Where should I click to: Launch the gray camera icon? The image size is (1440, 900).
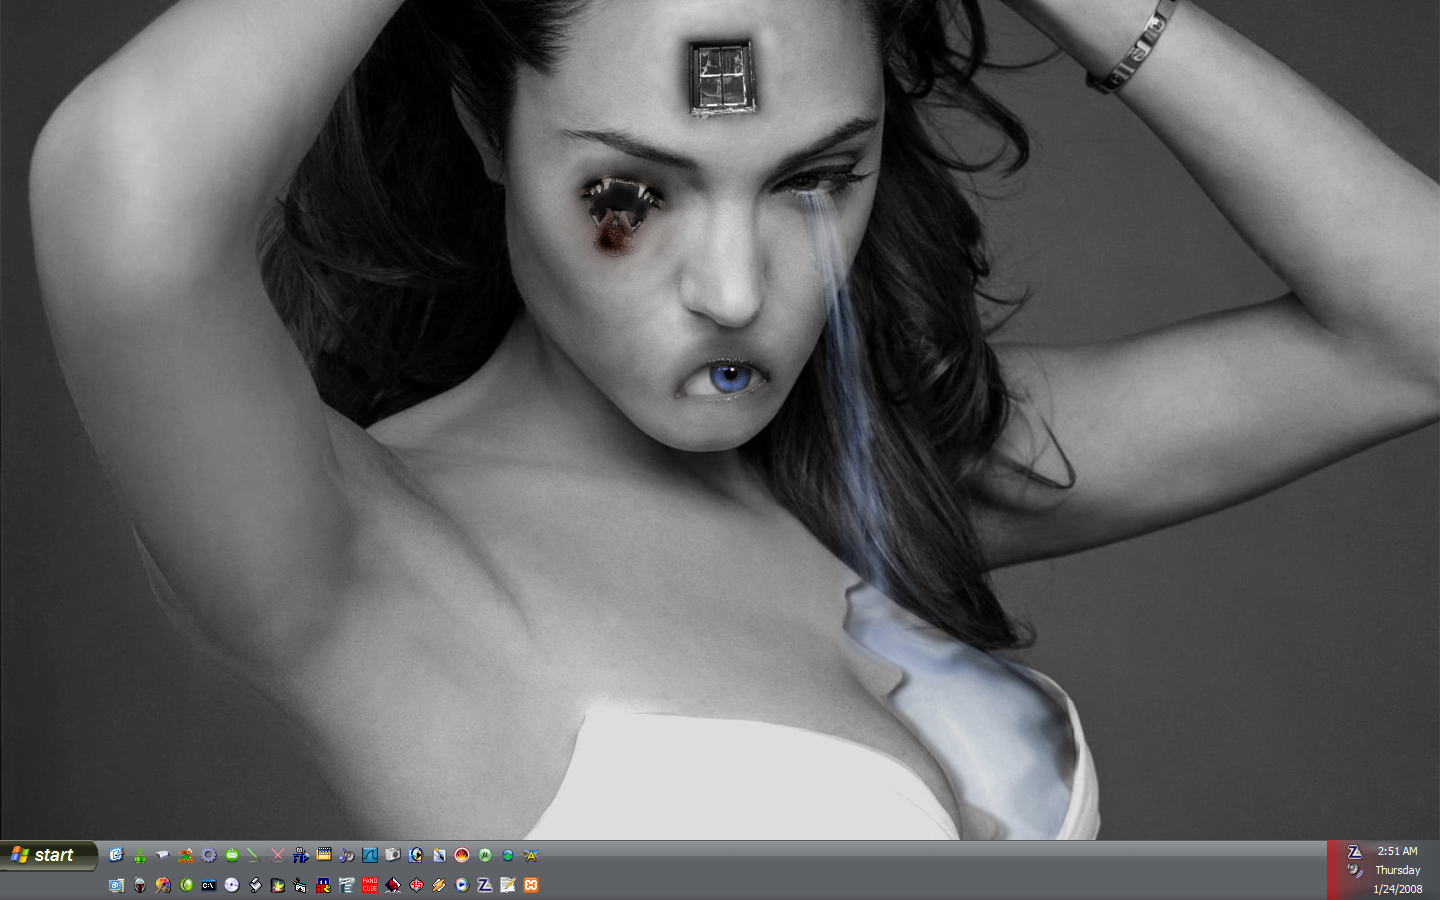tap(392, 855)
